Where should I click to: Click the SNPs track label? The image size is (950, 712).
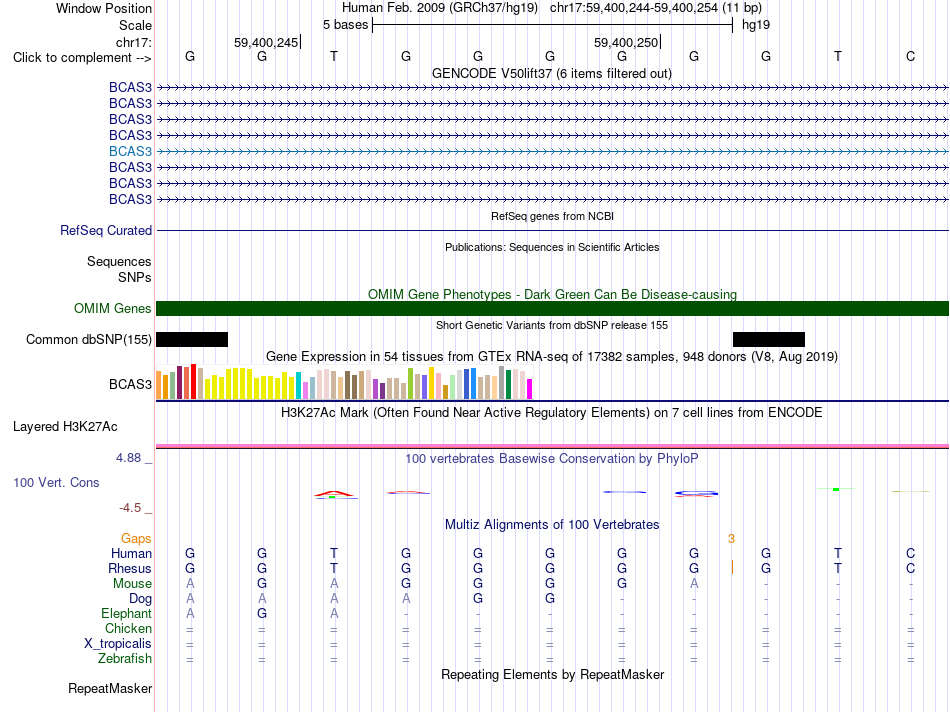tap(135, 277)
